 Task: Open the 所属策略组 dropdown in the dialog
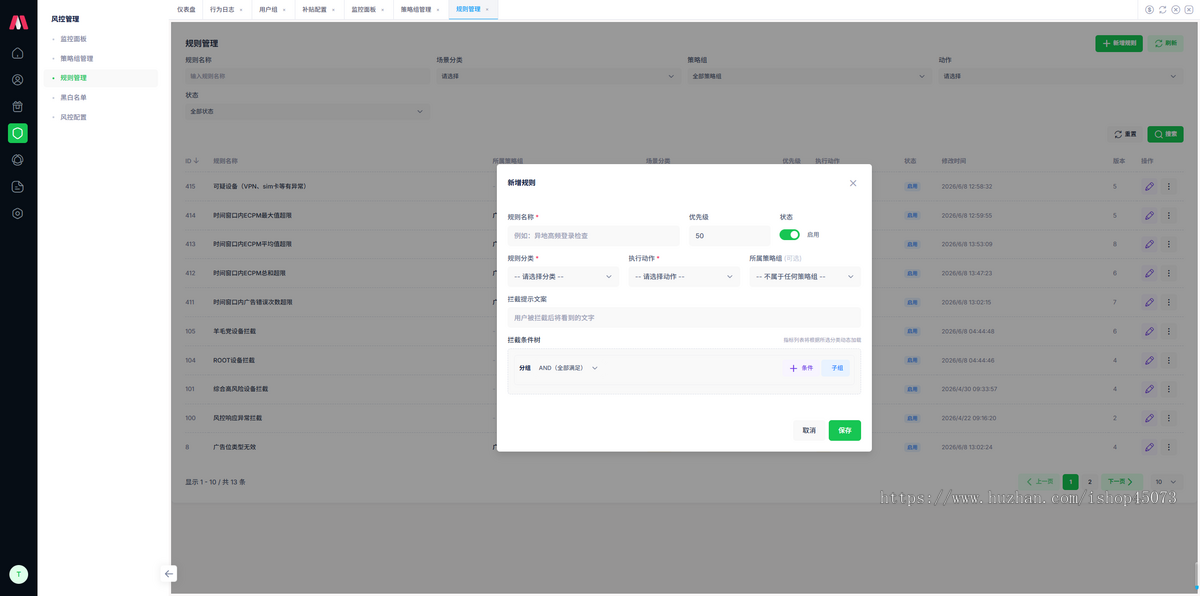click(x=805, y=277)
